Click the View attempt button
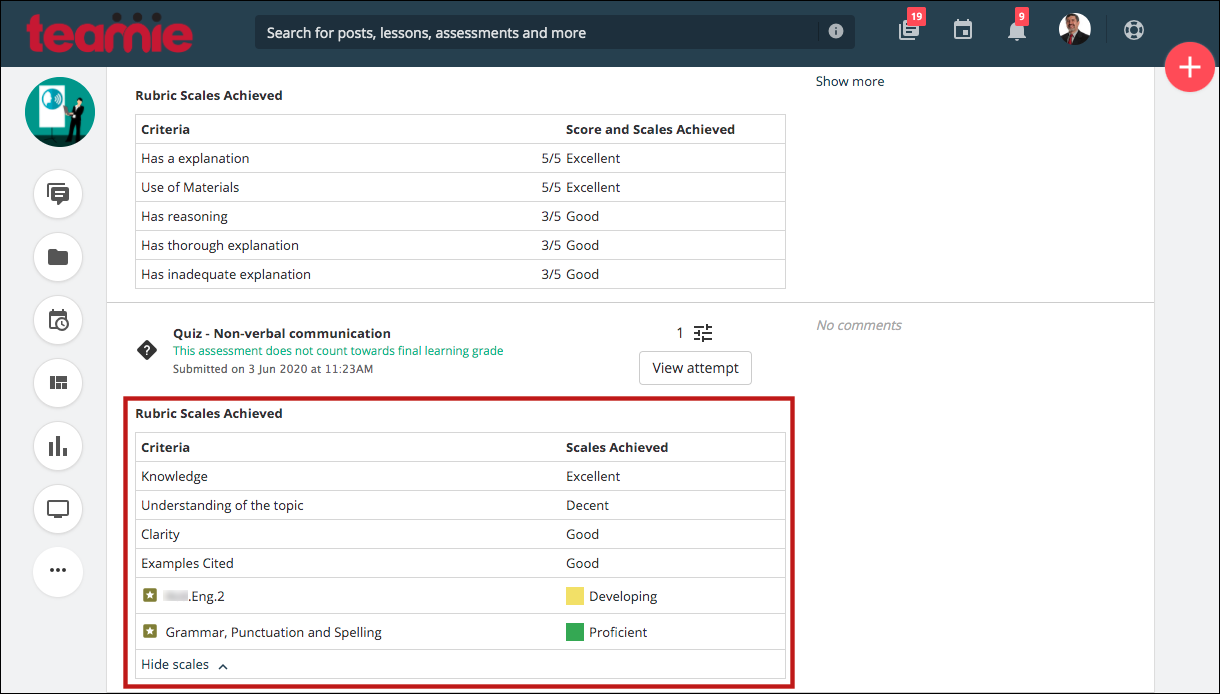The image size is (1220, 694). tap(695, 368)
